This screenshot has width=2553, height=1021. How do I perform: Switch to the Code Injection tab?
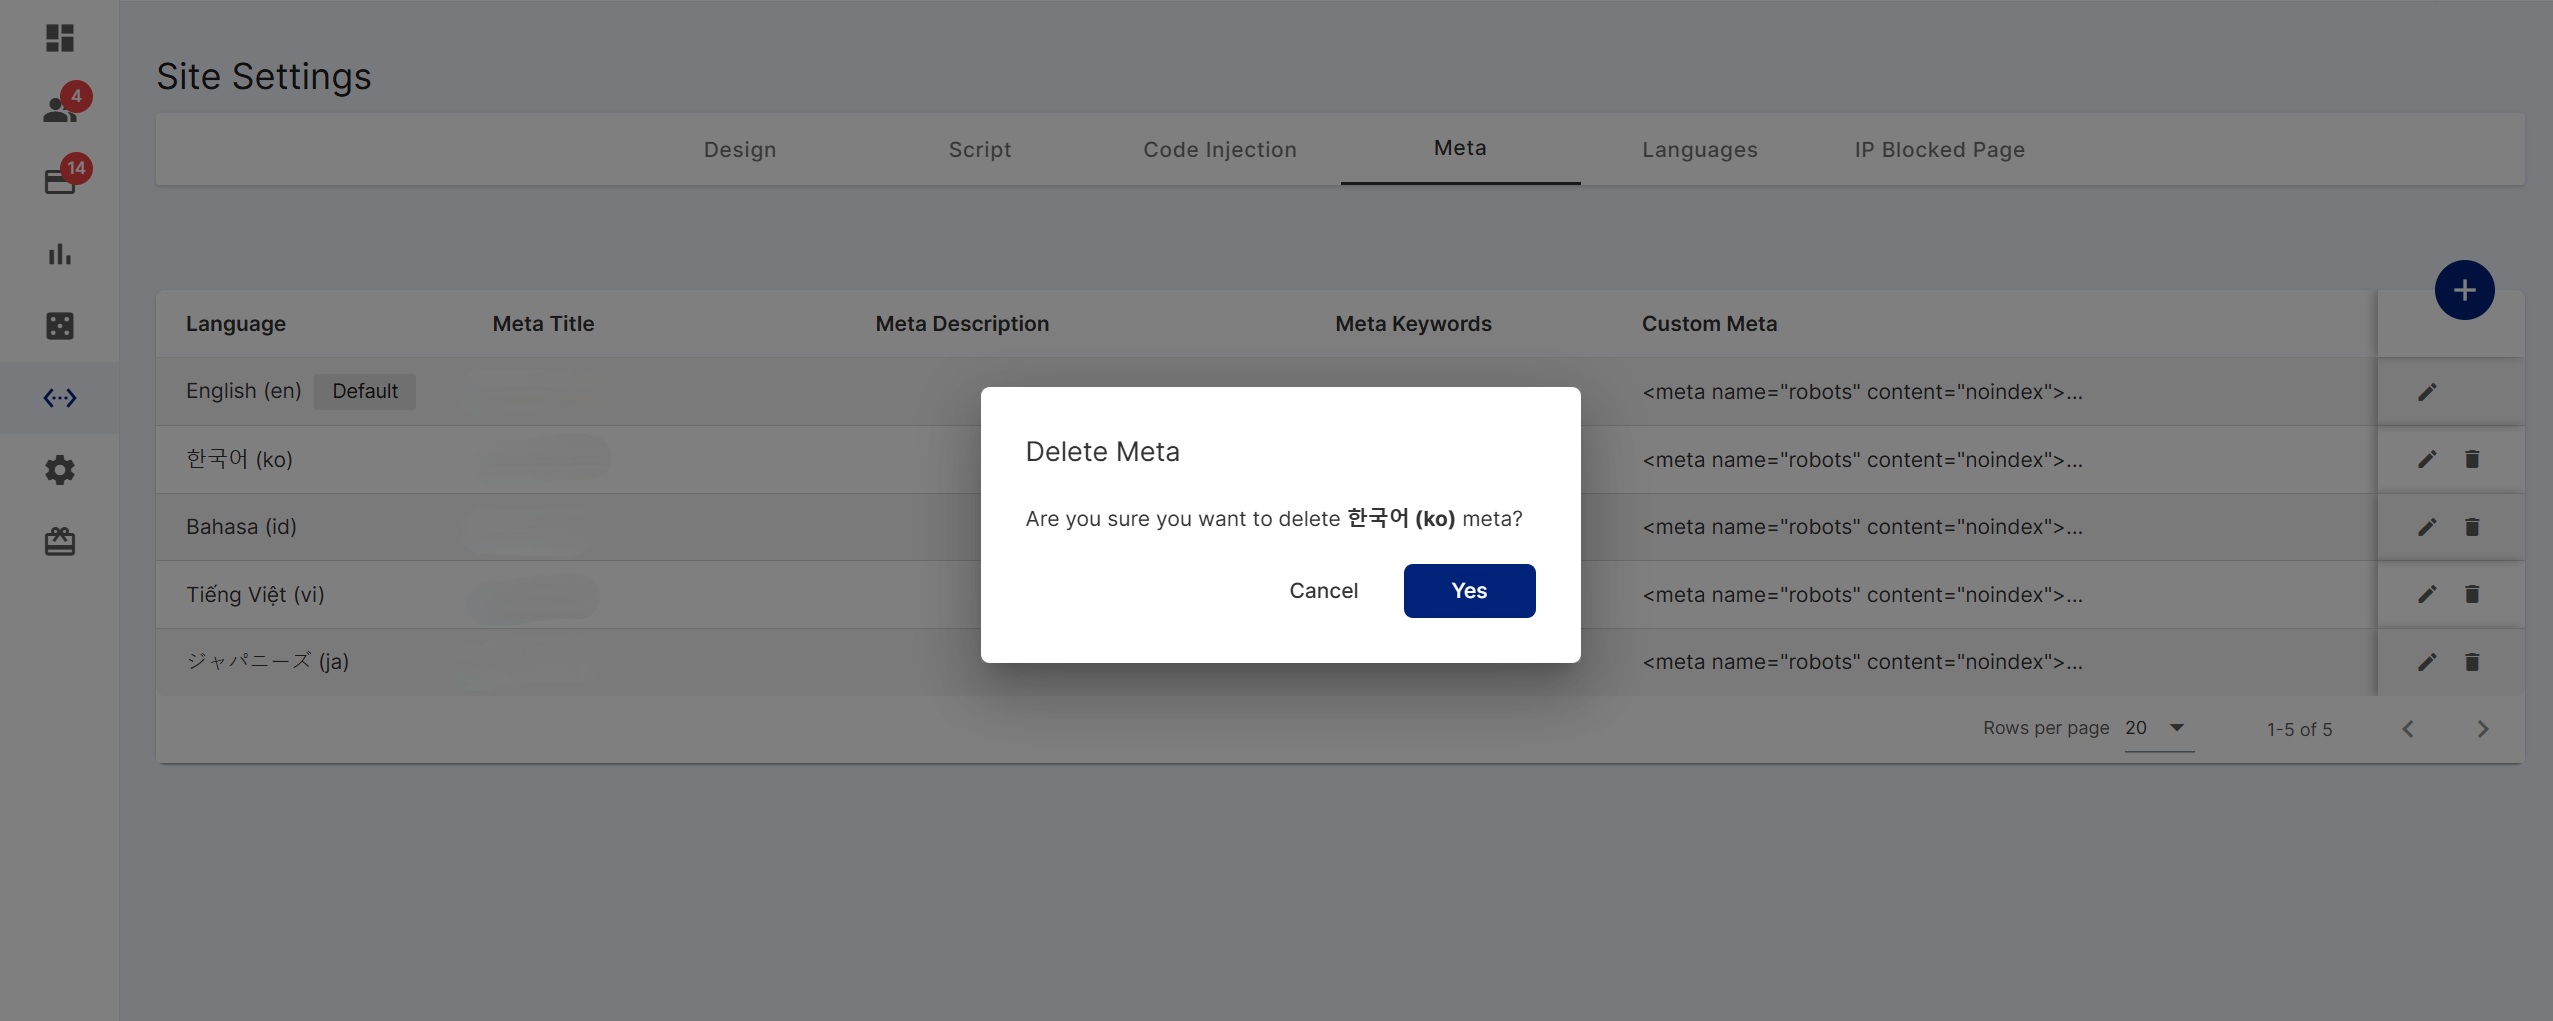pos(1220,149)
